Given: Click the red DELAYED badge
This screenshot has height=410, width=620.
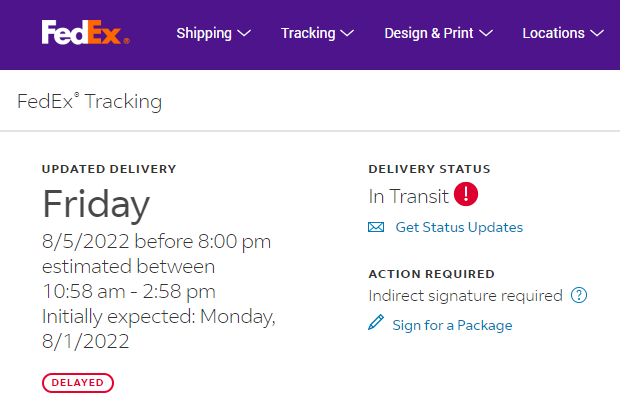Looking at the screenshot, I should pos(78,382).
